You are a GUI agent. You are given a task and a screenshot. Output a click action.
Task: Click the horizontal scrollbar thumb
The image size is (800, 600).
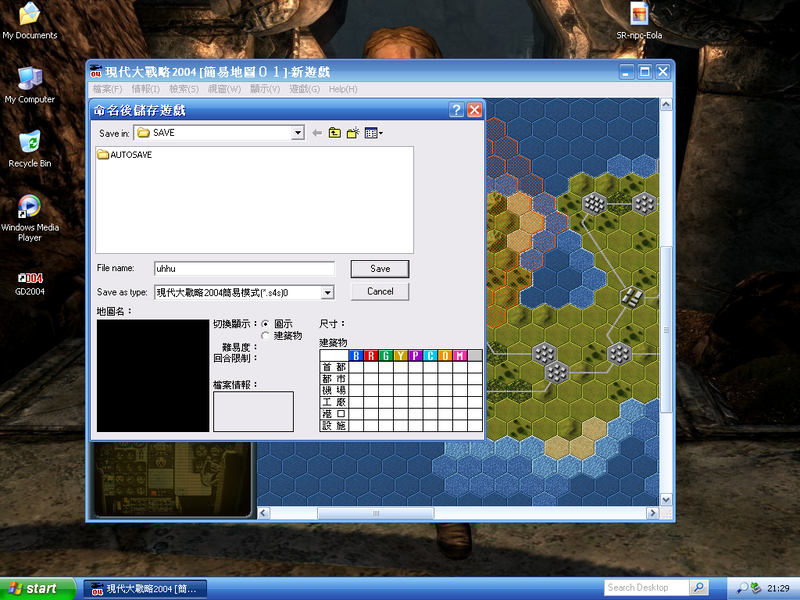pos(376,513)
